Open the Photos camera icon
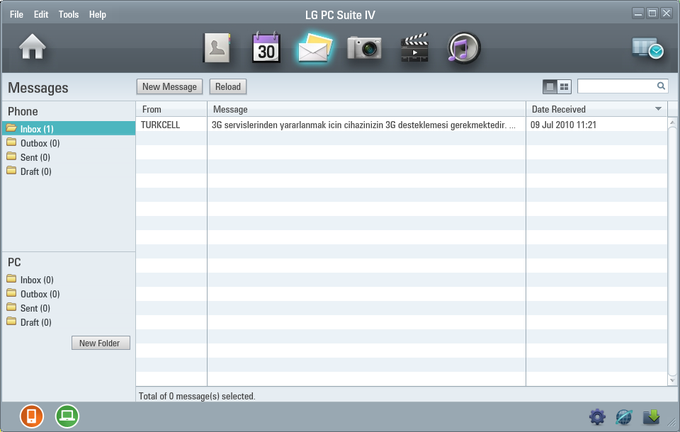Viewport: 680px width, 432px height. pos(364,48)
